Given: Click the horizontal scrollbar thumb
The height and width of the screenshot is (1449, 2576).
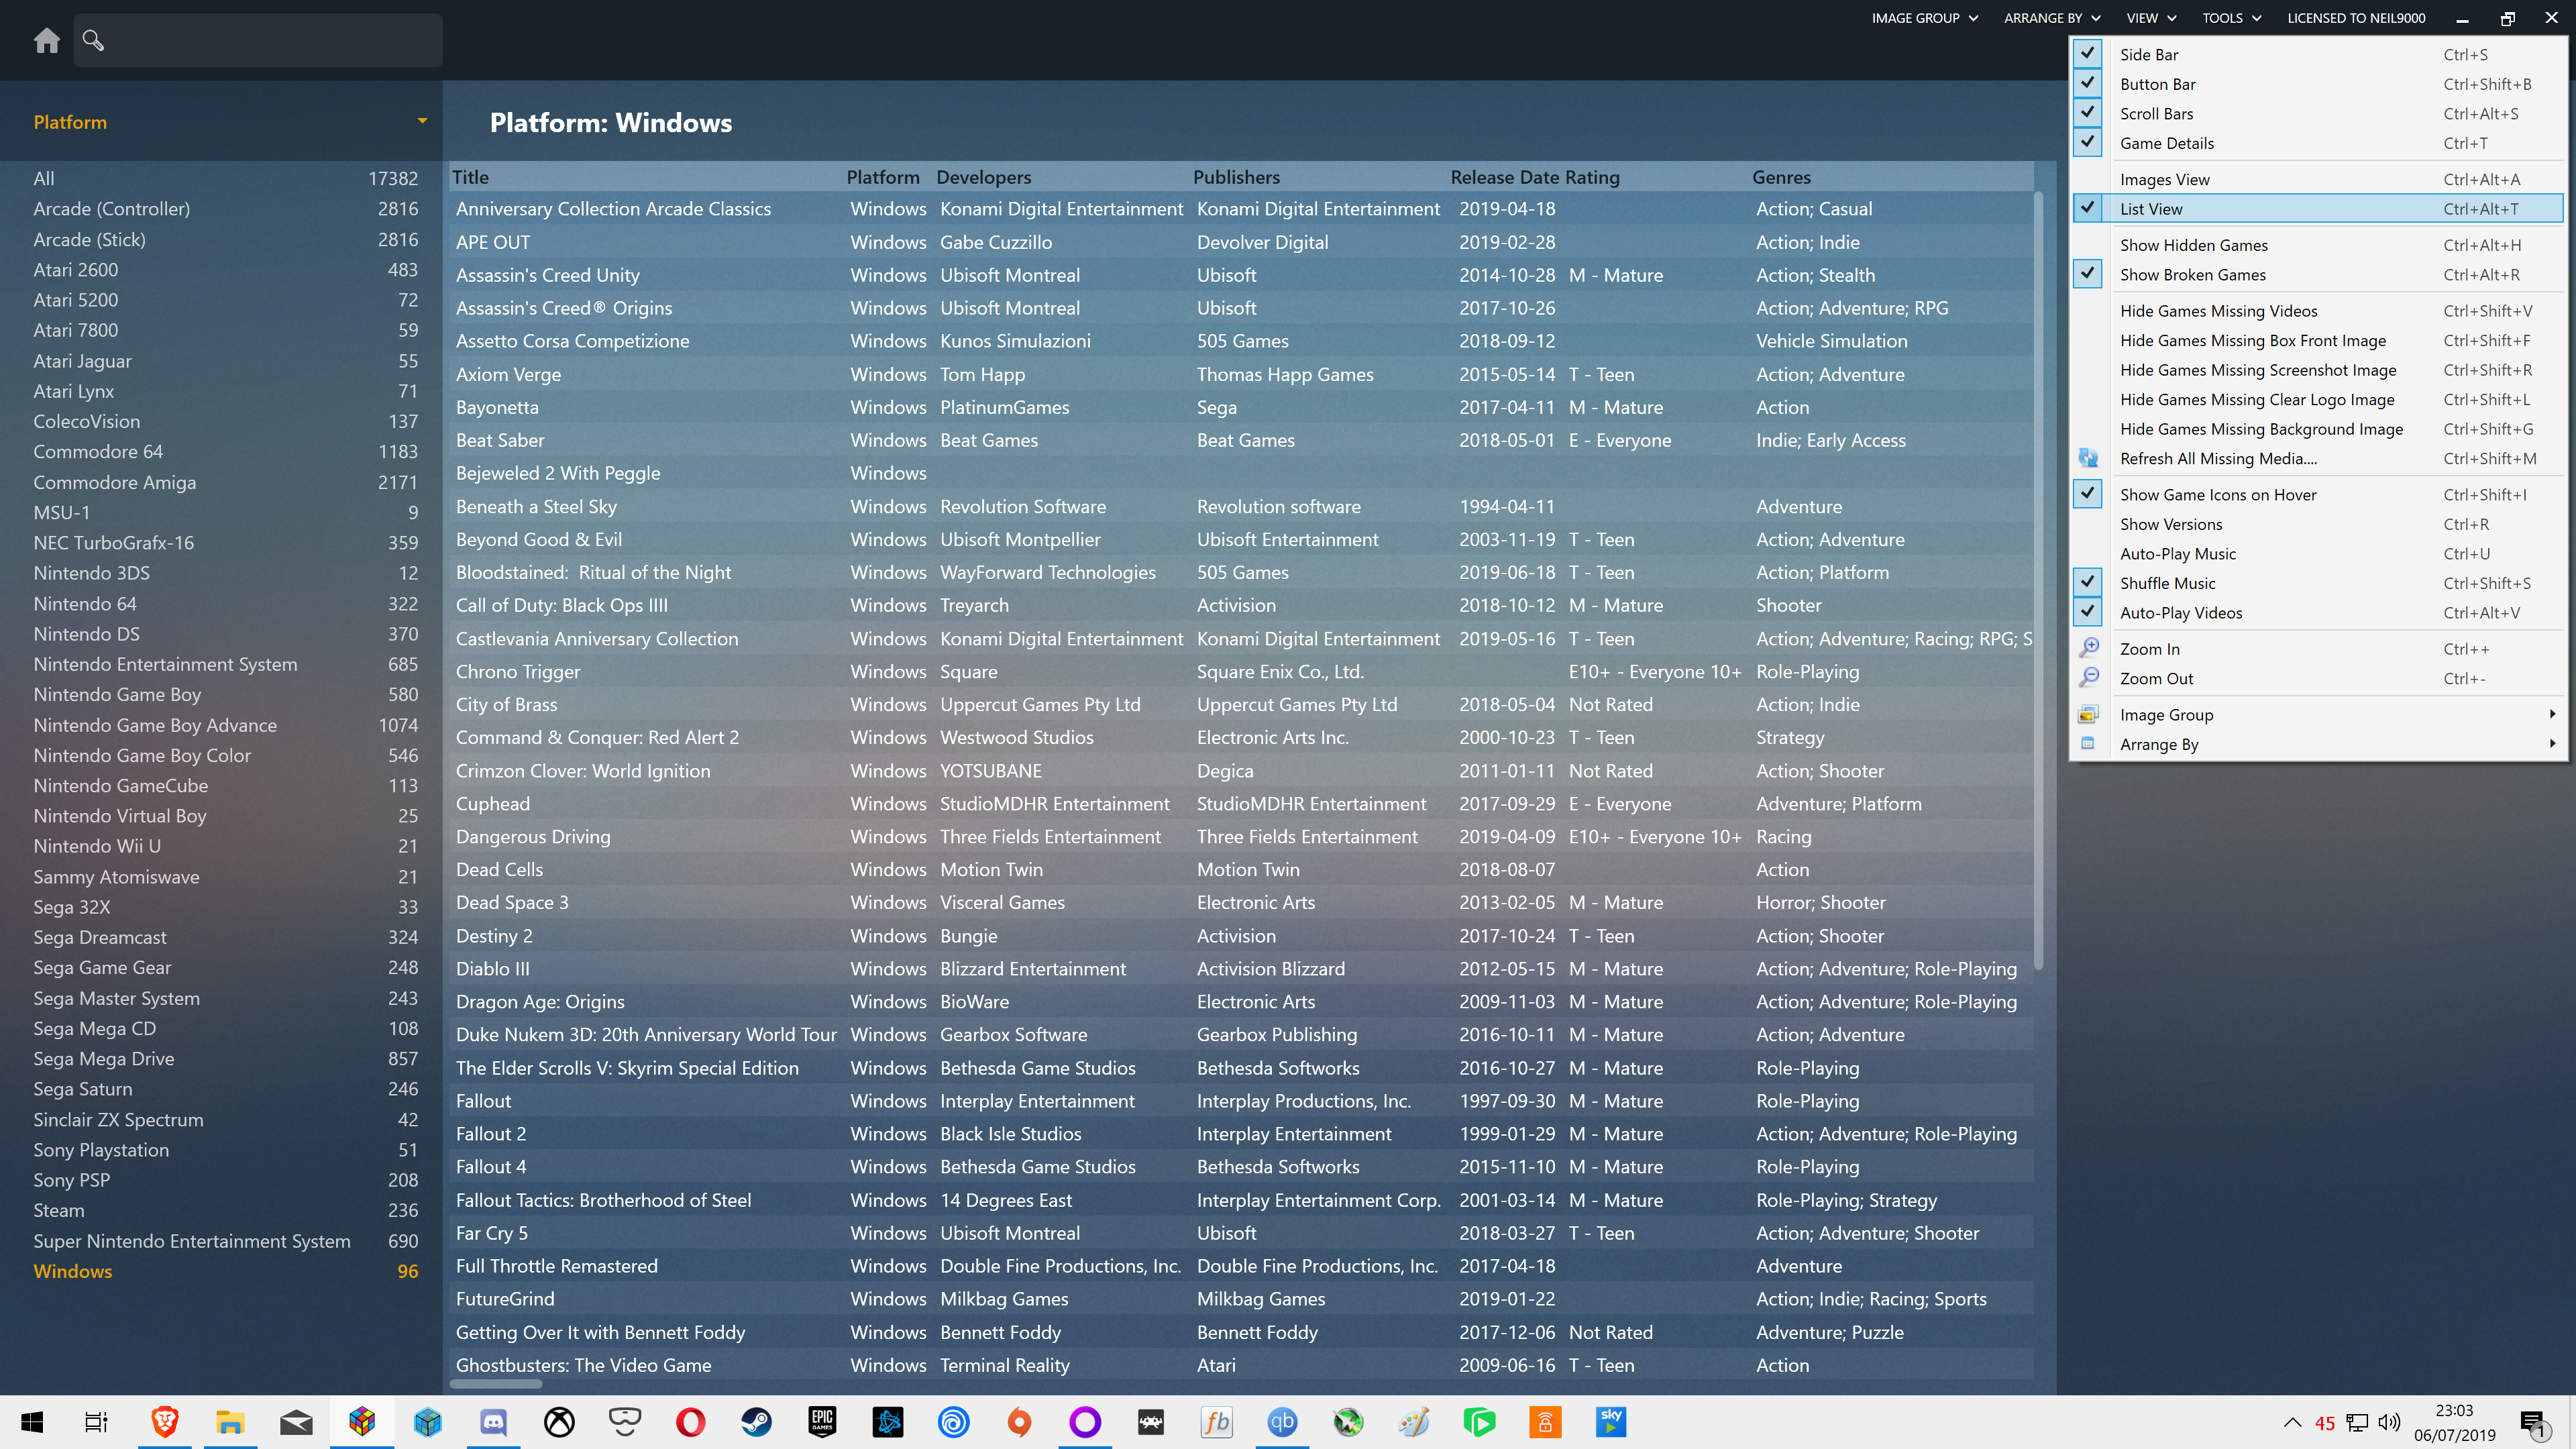Looking at the screenshot, I should pyautogui.click(x=496, y=1384).
